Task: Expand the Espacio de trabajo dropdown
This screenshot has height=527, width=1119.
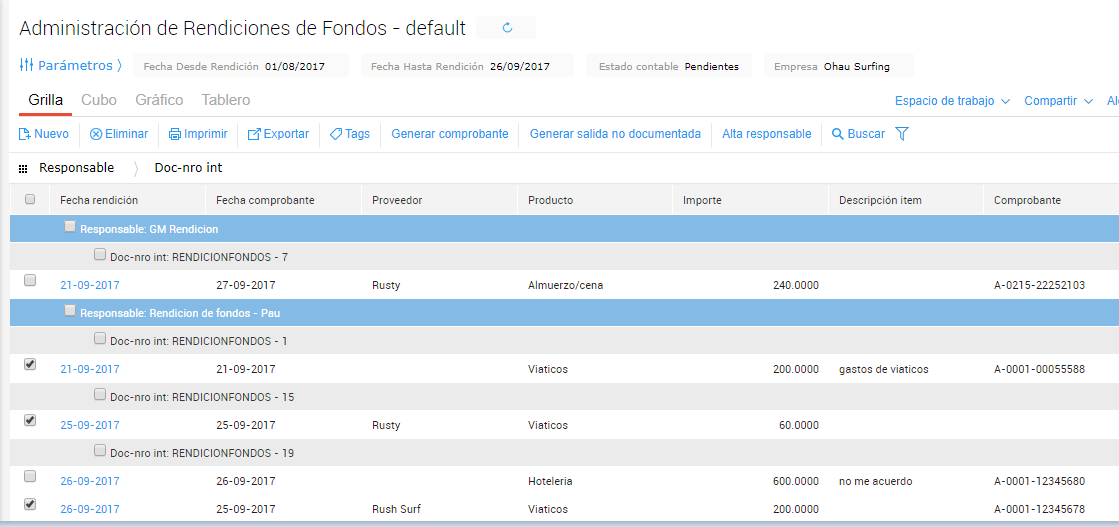Action: [952, 101]
